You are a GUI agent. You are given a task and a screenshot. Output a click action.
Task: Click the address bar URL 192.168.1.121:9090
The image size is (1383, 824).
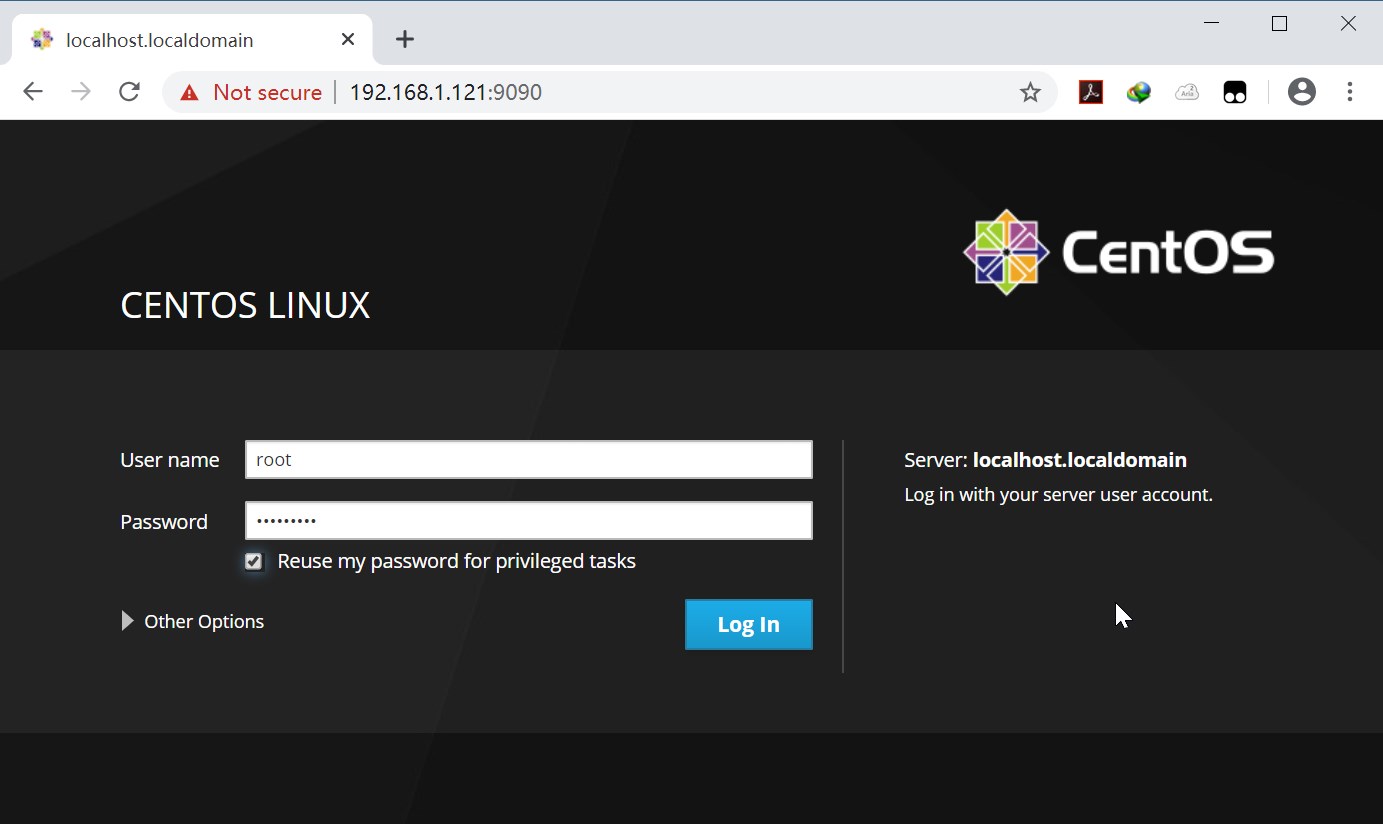[x=446, y=92]
